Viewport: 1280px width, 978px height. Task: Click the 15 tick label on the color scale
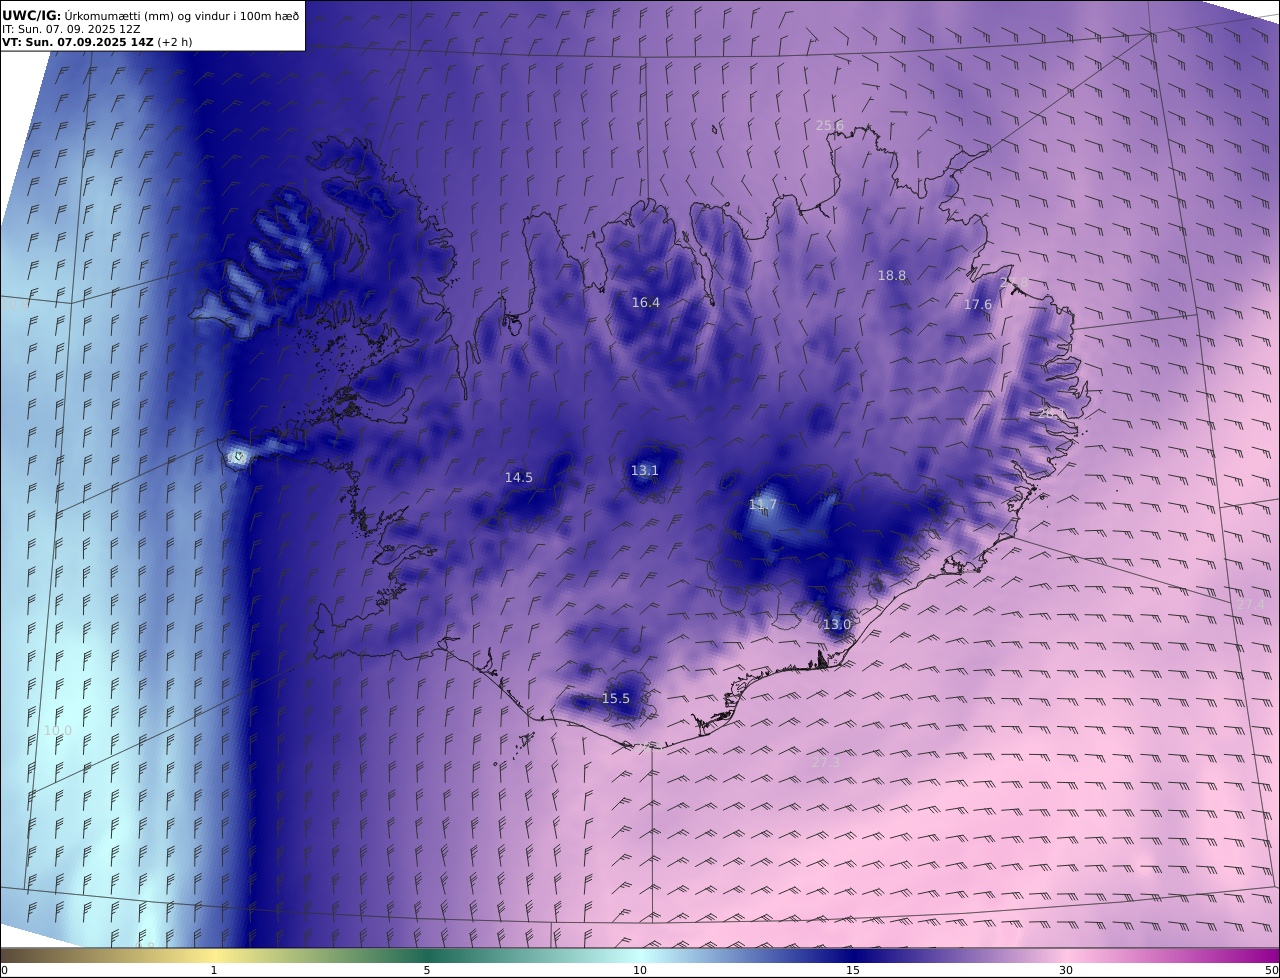point(853,970)
